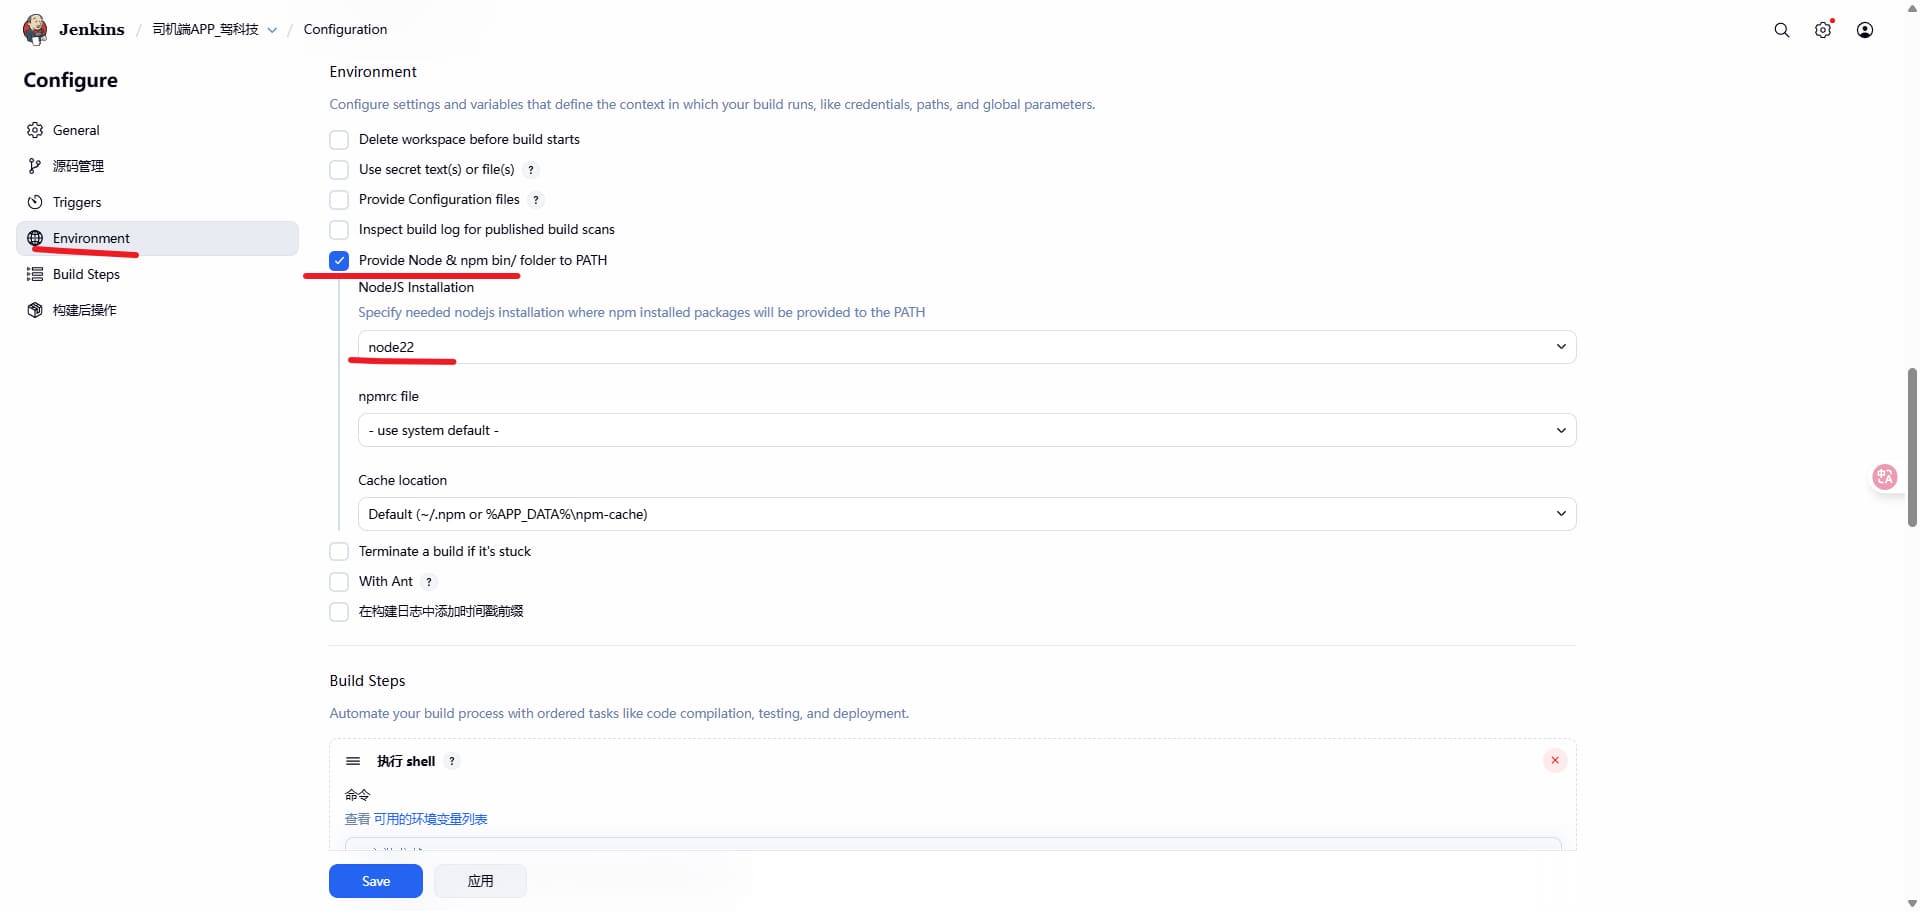Uncheck Provide Node & npm bin/ folder
Screen dimensions: 1920x911
point(339,261)
